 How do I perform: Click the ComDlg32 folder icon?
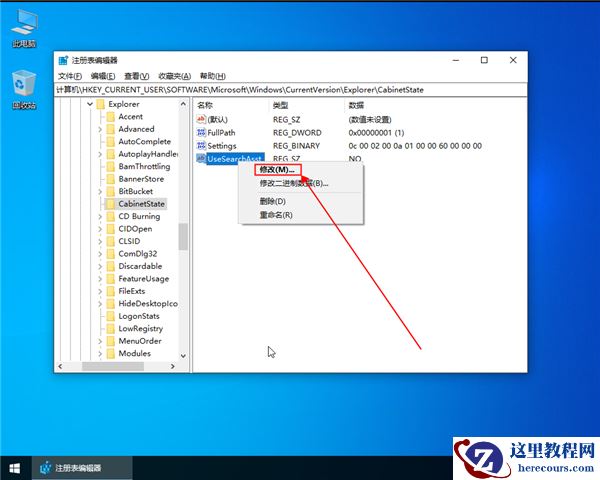coord(111,254)
